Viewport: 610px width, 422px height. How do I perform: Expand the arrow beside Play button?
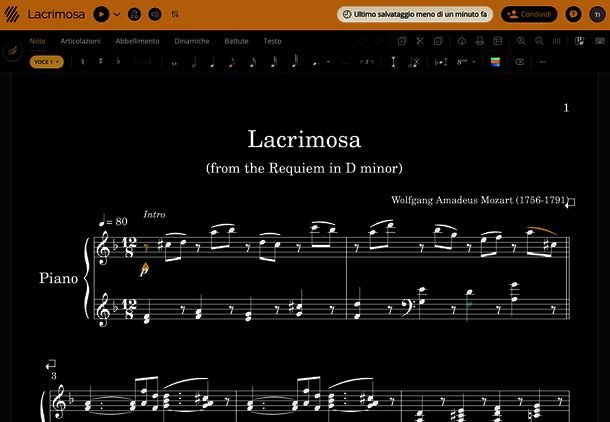[x=117, y=15]
